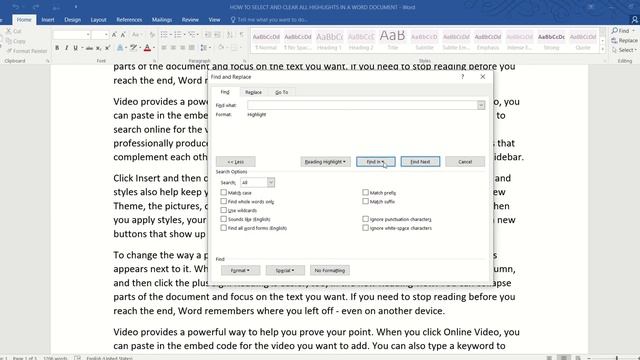Apply Underline formatting from the ribbon
This screenshot has height=360, width=640.
(x=76, y=48)
